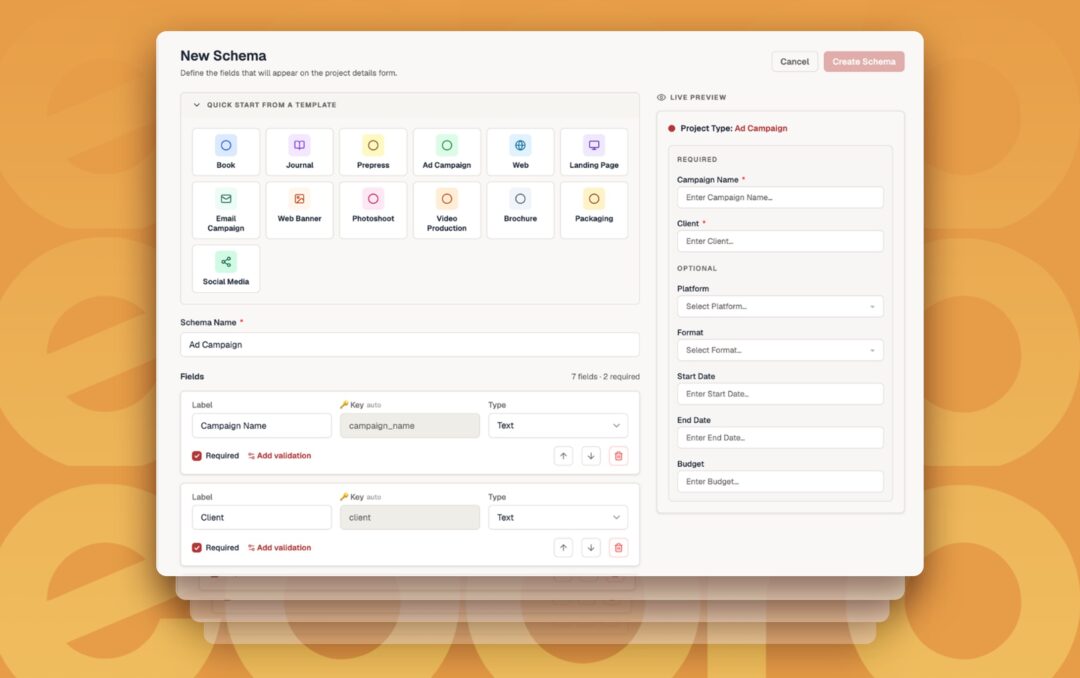Focus the Enter End Date preview field
1080x678 pixels.
tap(780, 438)
